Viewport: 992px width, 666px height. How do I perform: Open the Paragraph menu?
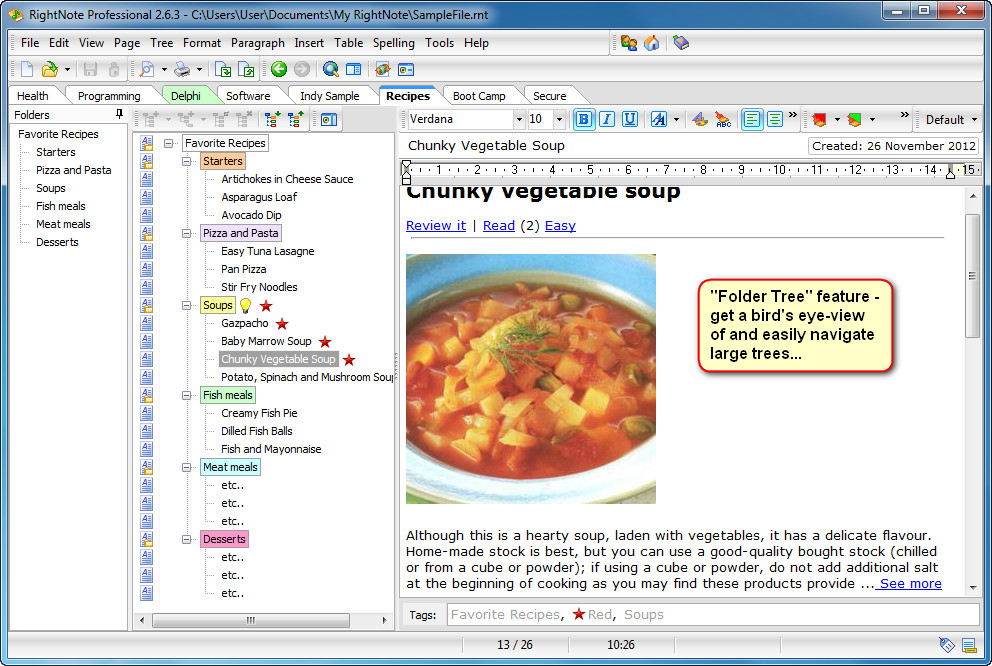pyautogui.click(x=257, y=43)
